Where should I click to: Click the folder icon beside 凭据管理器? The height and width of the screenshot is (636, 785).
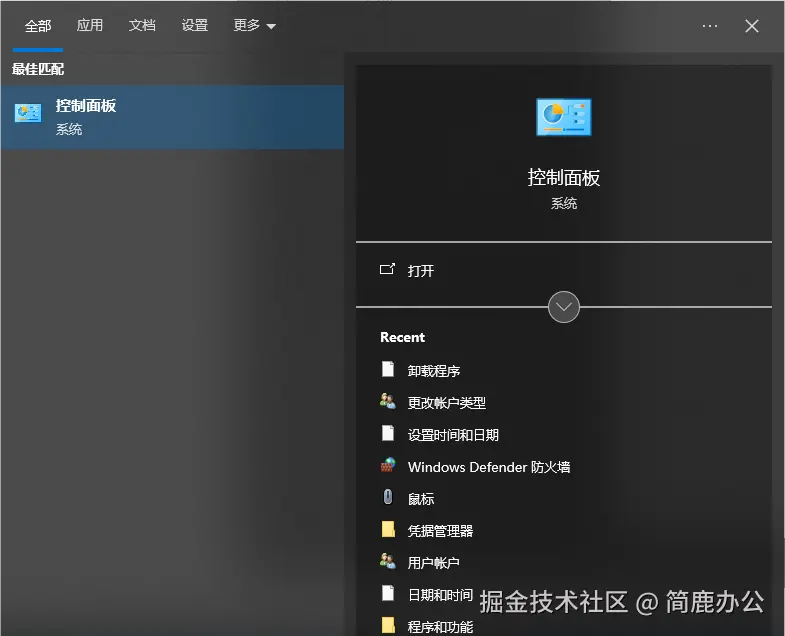coord(388,529)
